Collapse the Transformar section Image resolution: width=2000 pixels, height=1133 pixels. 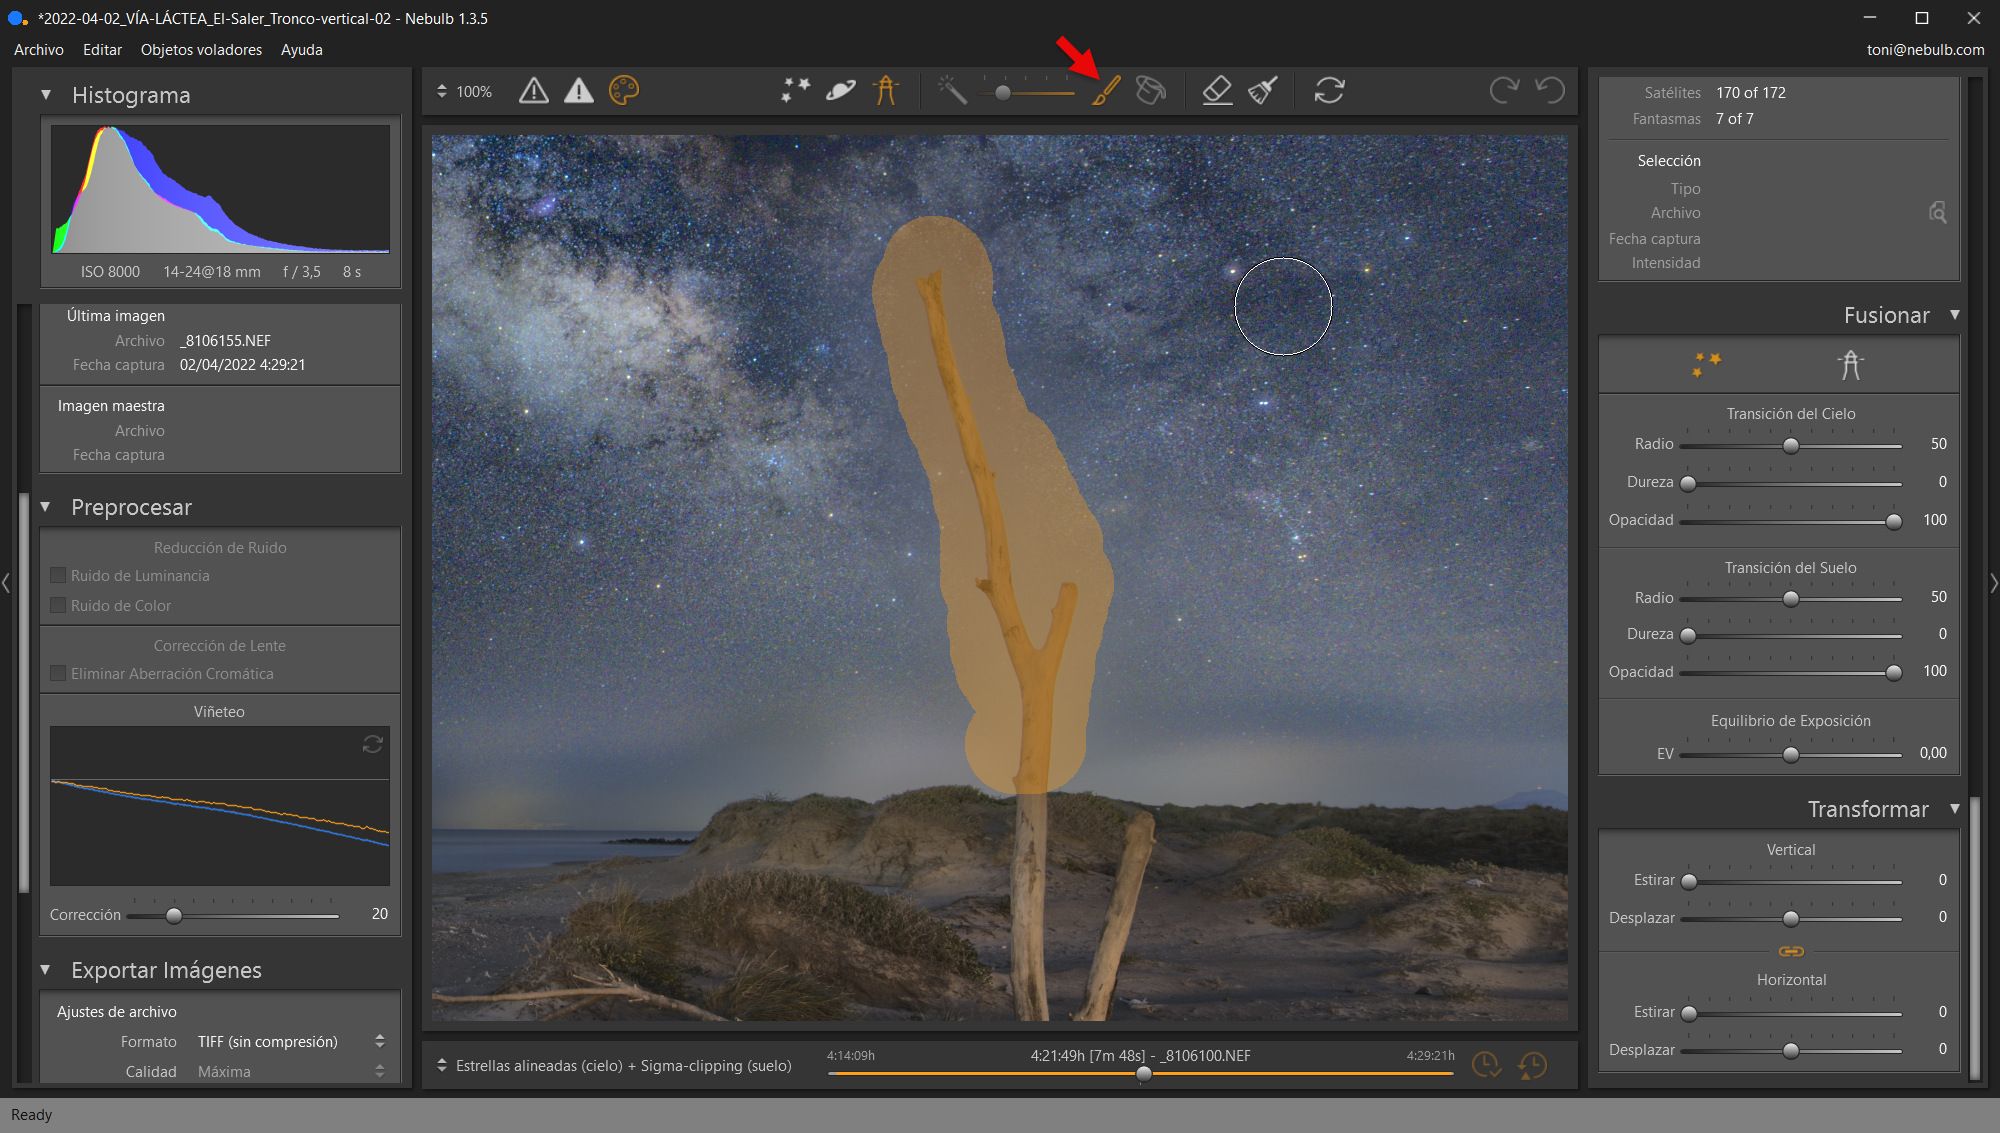[x=1954, y=809]
